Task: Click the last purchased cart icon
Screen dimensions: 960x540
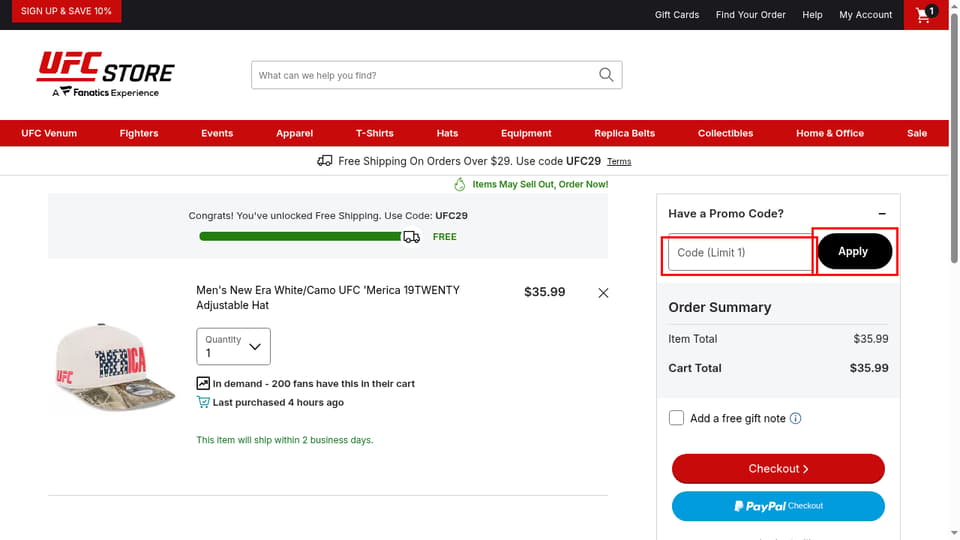Action: 203,402
